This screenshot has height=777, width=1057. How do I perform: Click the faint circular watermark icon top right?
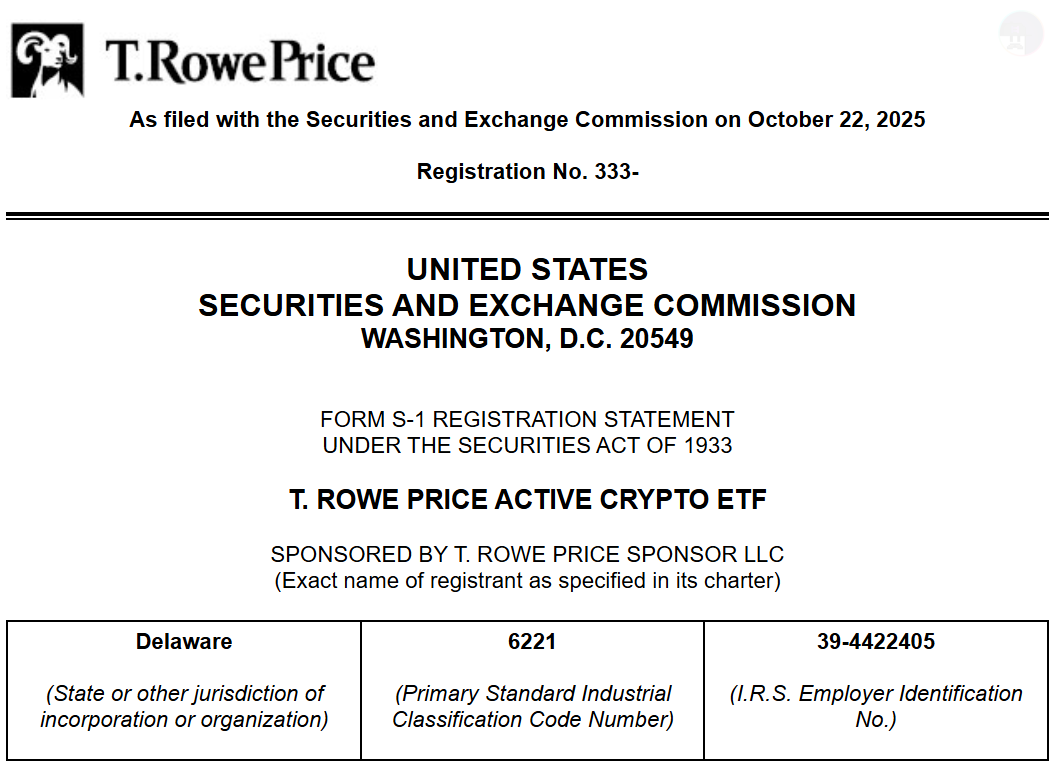[1021, 33]
